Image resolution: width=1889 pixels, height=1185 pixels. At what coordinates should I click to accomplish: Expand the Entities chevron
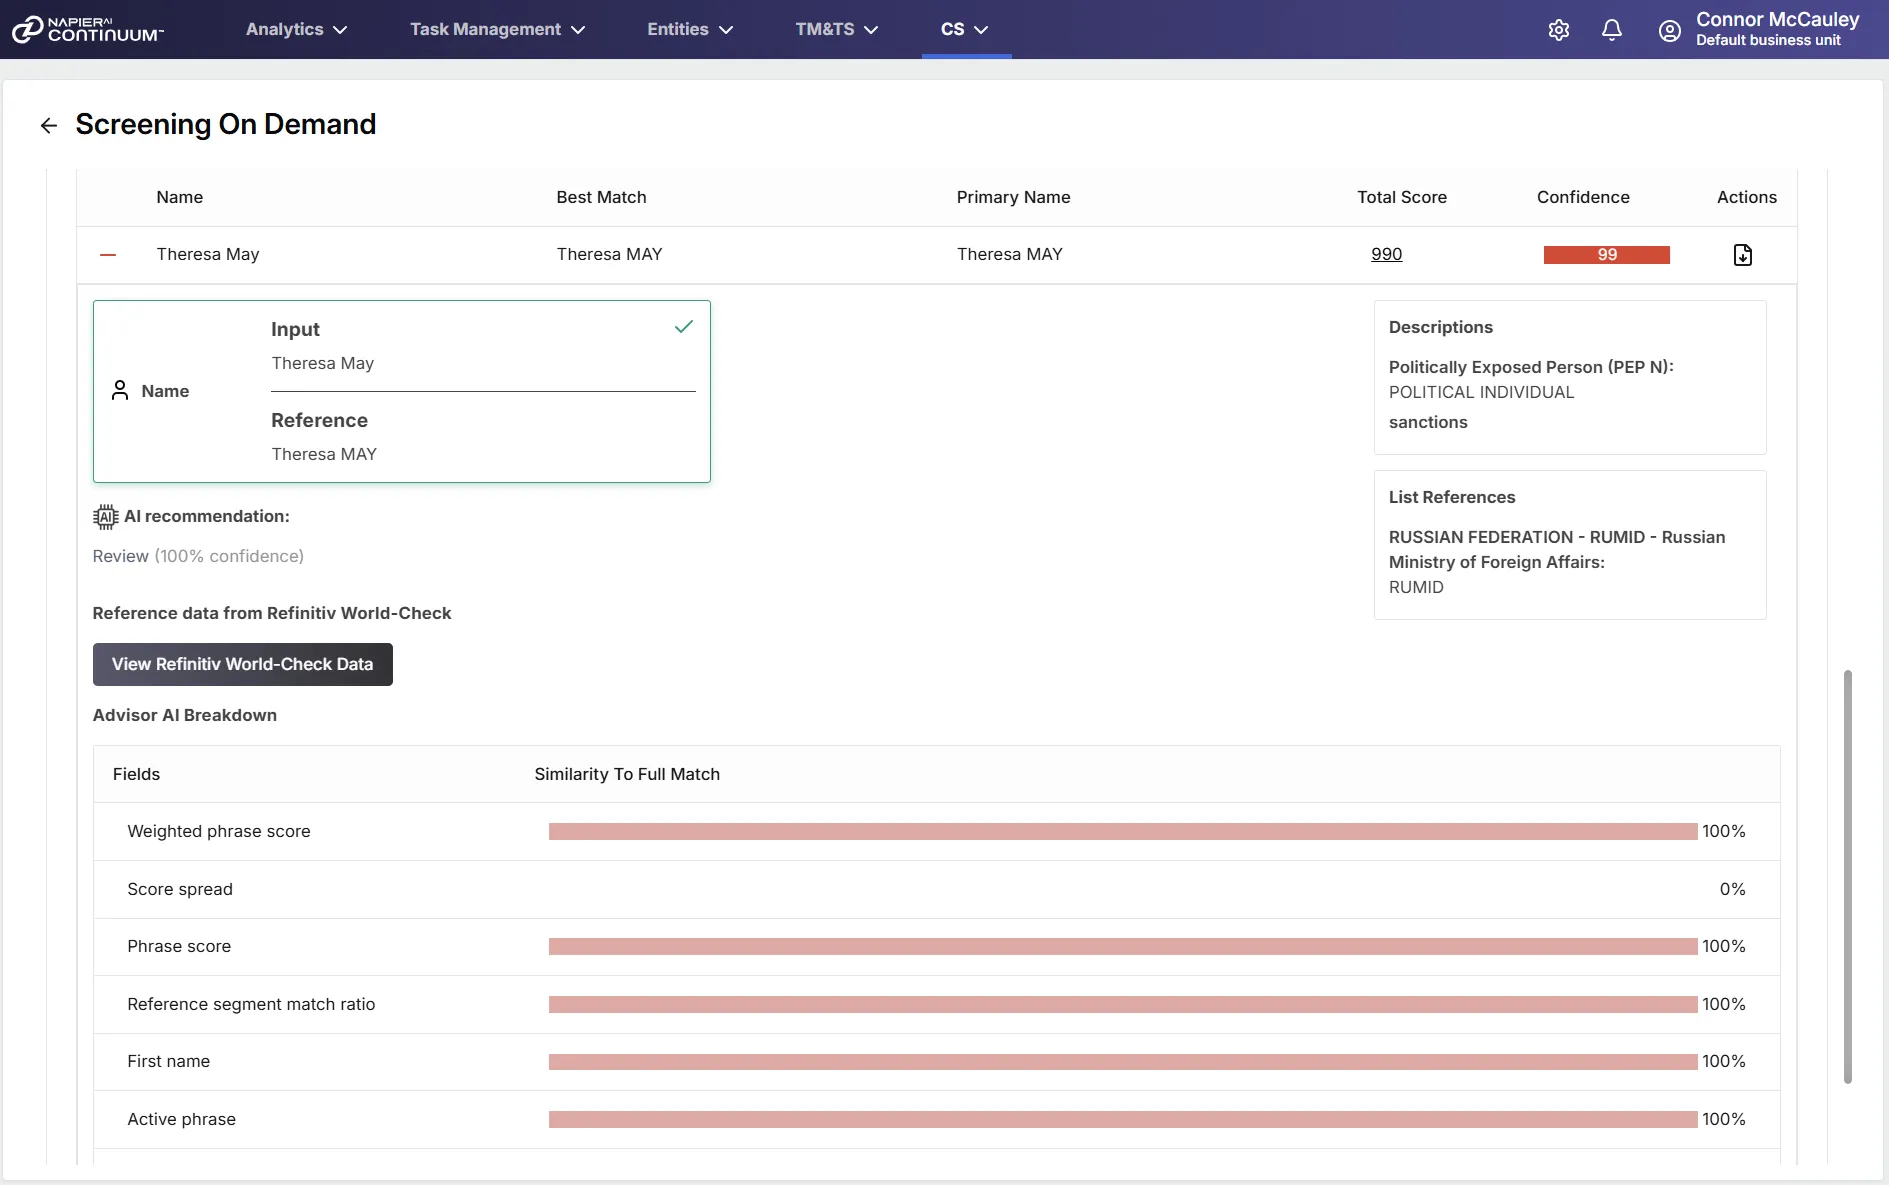(726, 30)
